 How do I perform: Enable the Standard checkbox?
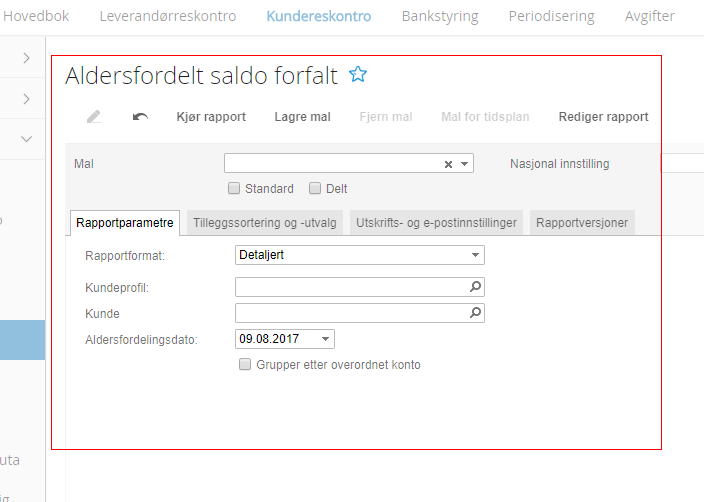234,188
